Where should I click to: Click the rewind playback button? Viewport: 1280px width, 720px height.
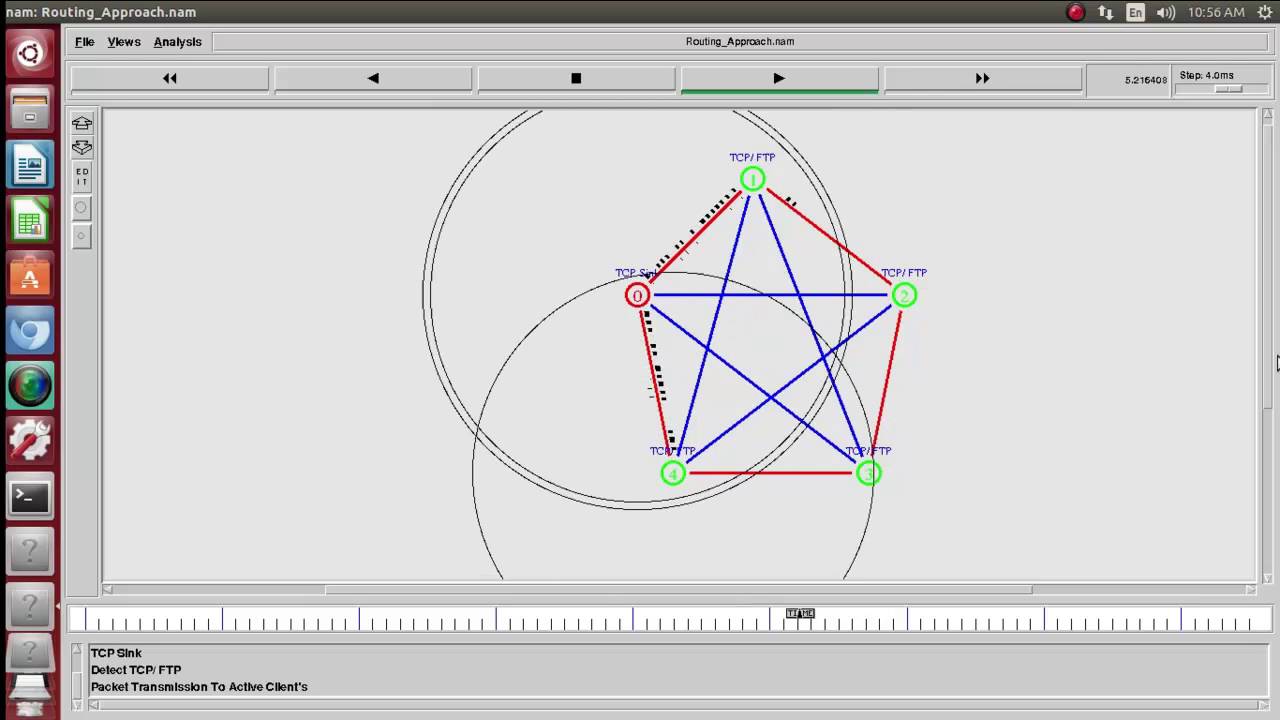click(x=170, y=78)
